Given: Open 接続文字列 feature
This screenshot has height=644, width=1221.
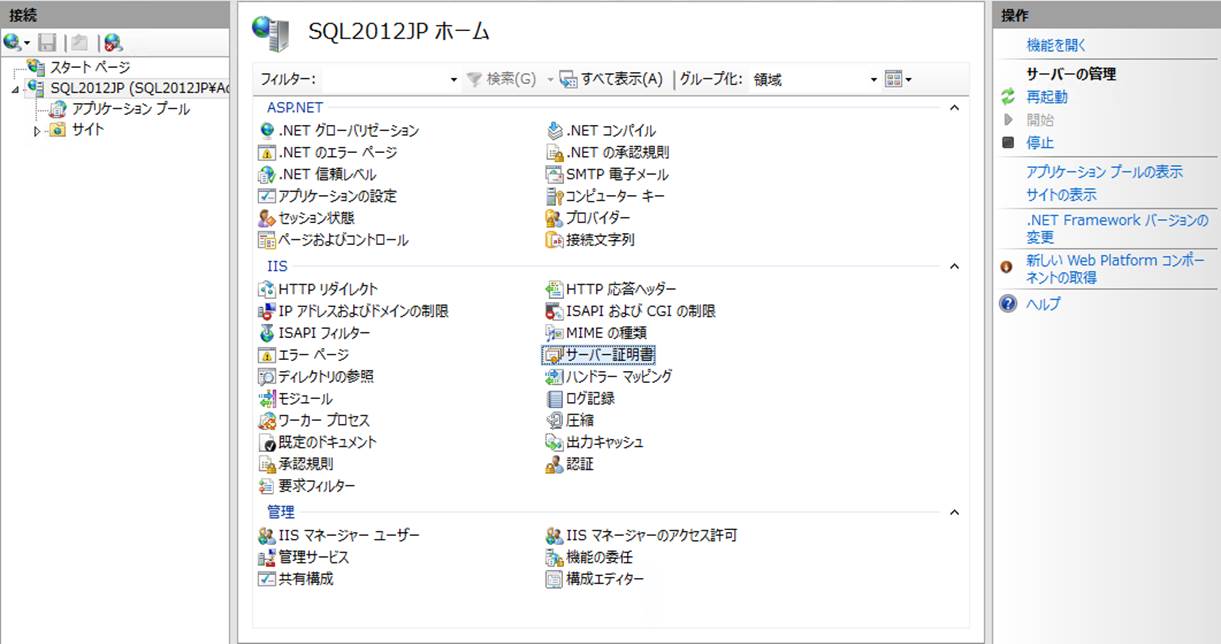Looking at the screenshot, I should tap(590, 240).
